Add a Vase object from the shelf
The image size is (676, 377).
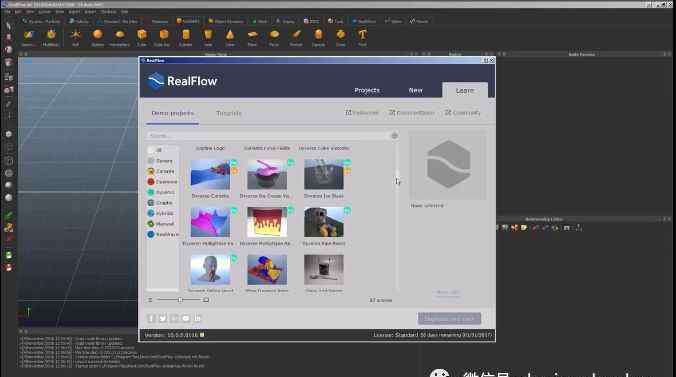tap(208, 36)
